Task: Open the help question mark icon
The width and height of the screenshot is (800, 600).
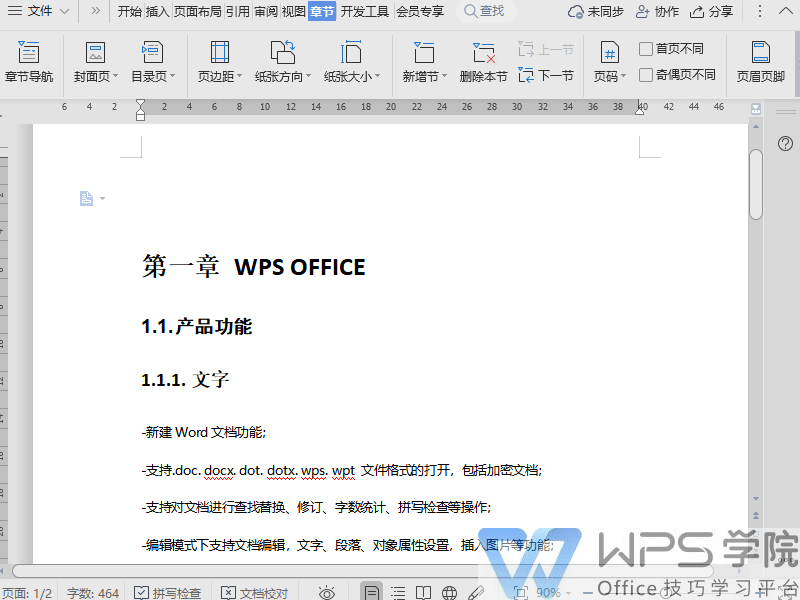Action: pyautogui.click(x=785, y=143)
